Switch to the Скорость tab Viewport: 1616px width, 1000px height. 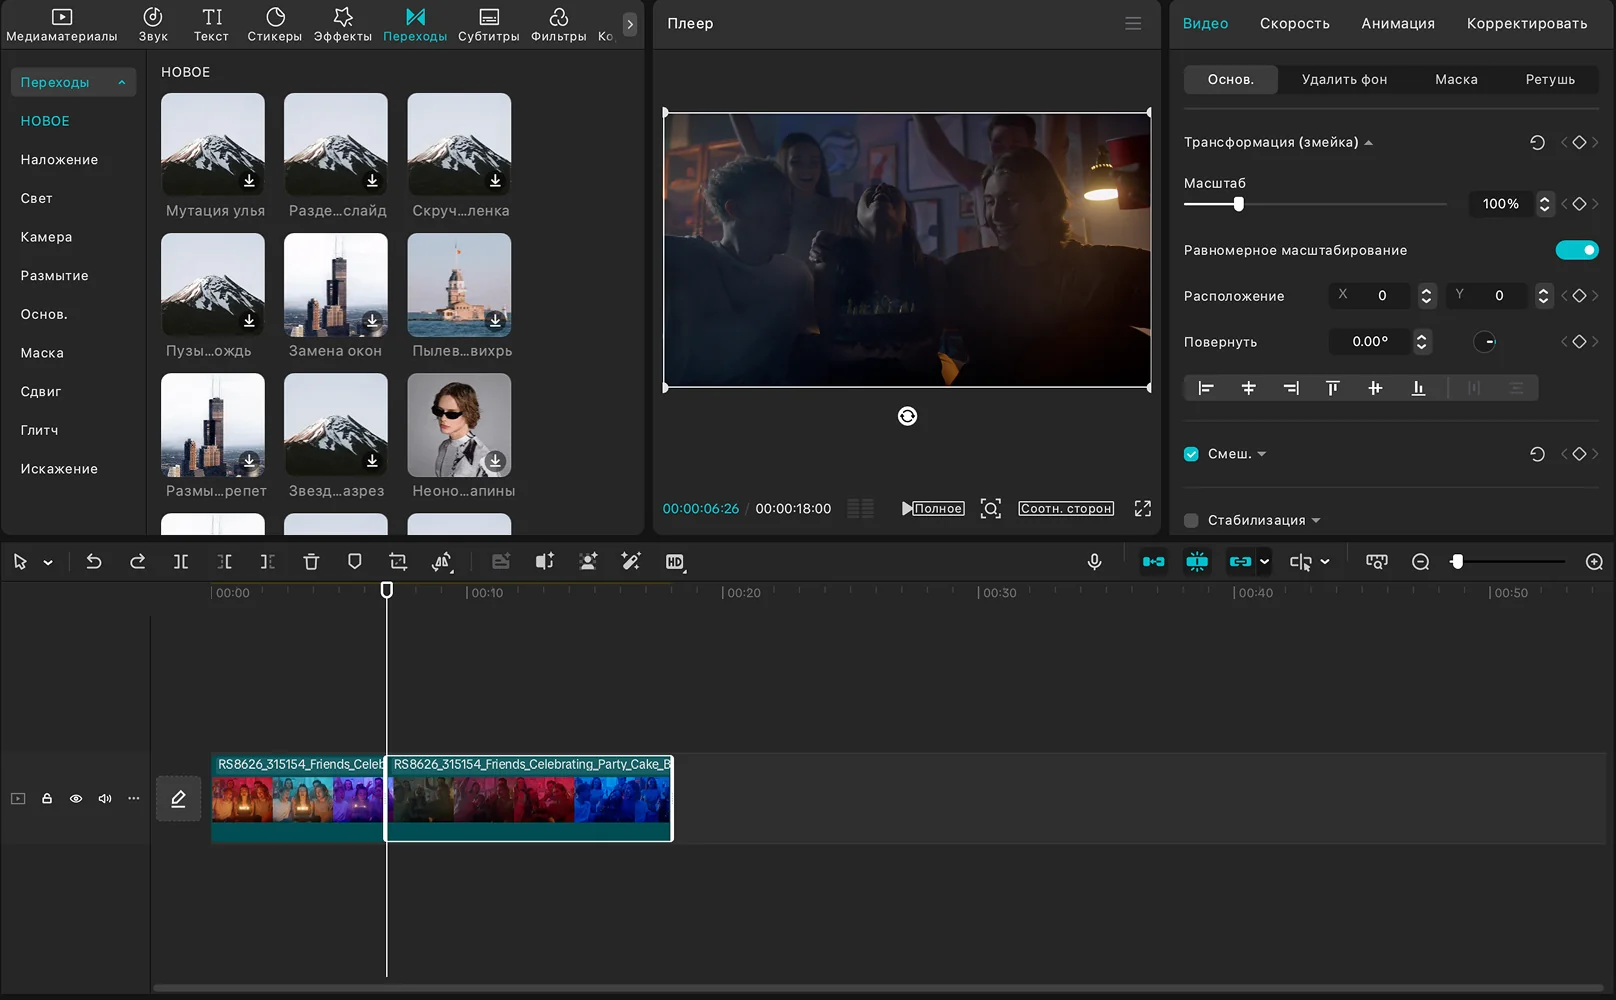(1294, 24)
